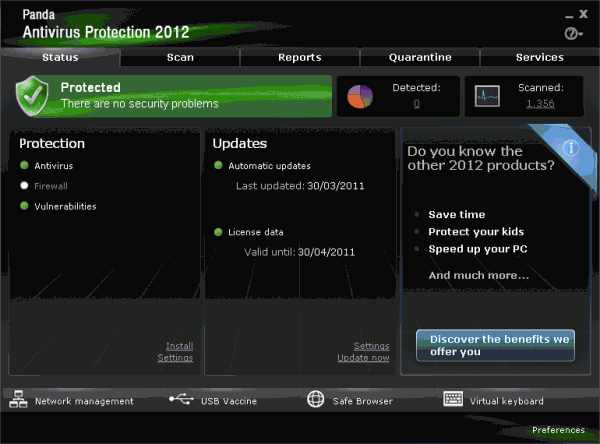This screenshot has height=444, width=600.
Task: Click Last updated: 30/03/2011 text
Action: [x=300, y=186]
